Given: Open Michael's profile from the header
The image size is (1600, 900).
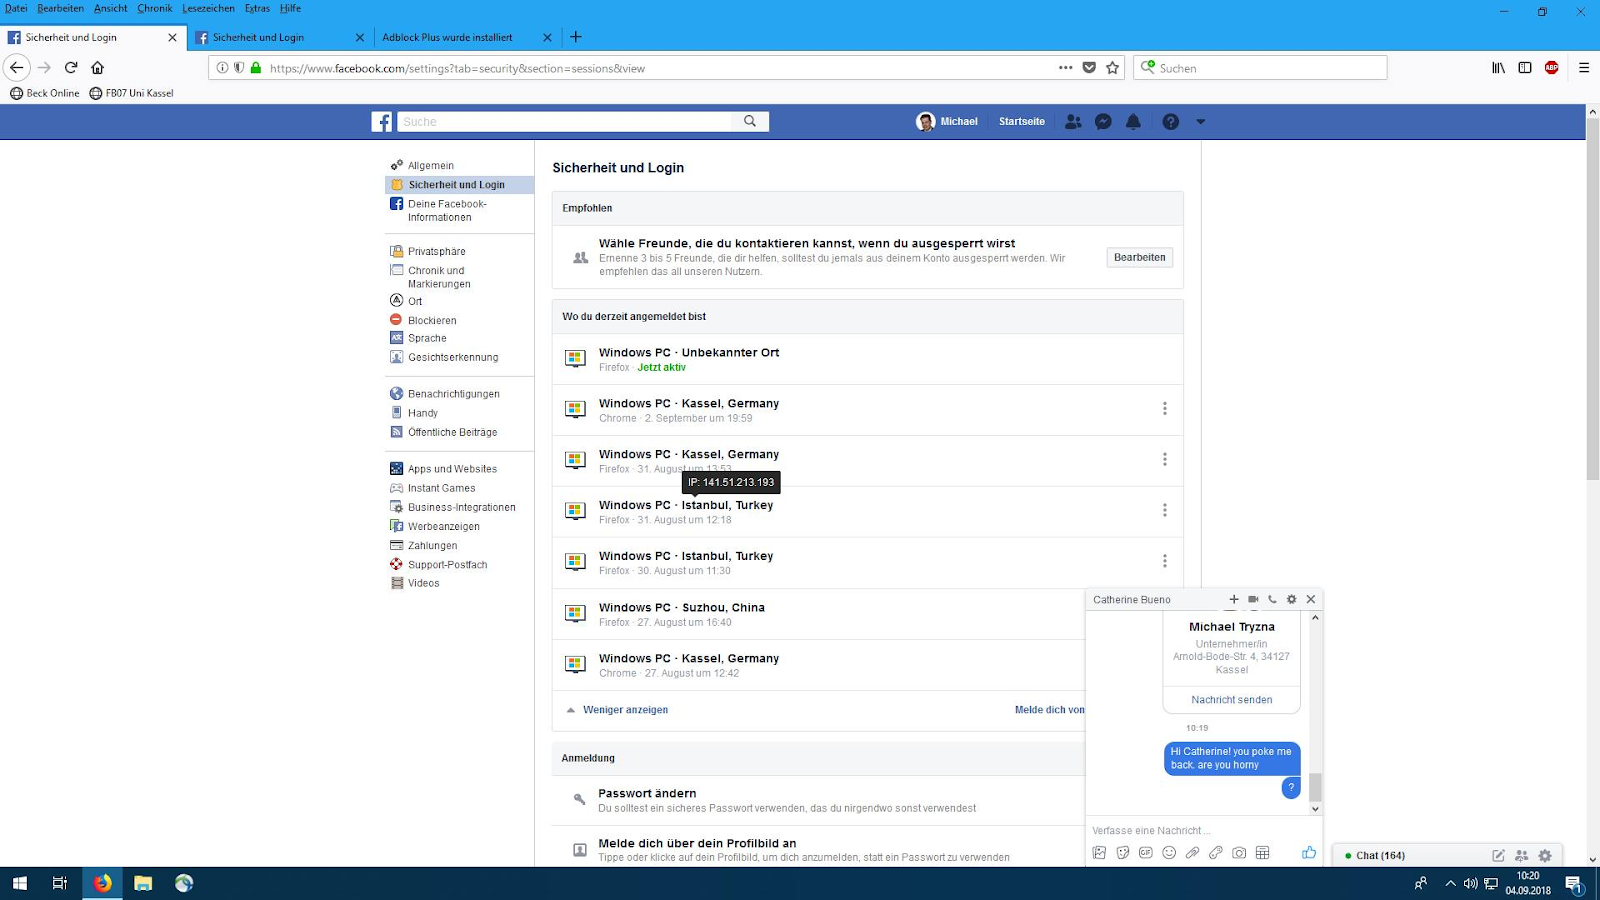Looking at the screenshot, I should (x=947, y=121).
